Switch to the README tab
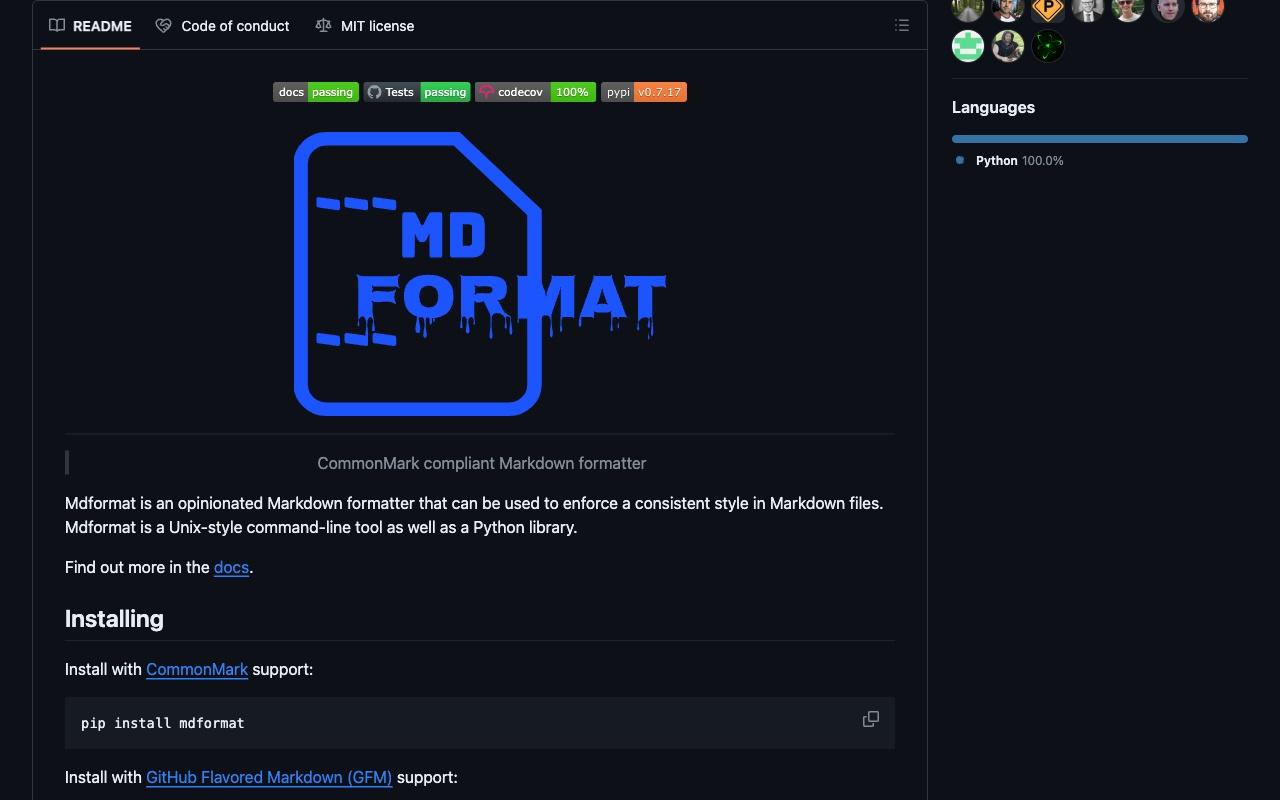The image size is (1280, 800). click(x=90, y=26)
